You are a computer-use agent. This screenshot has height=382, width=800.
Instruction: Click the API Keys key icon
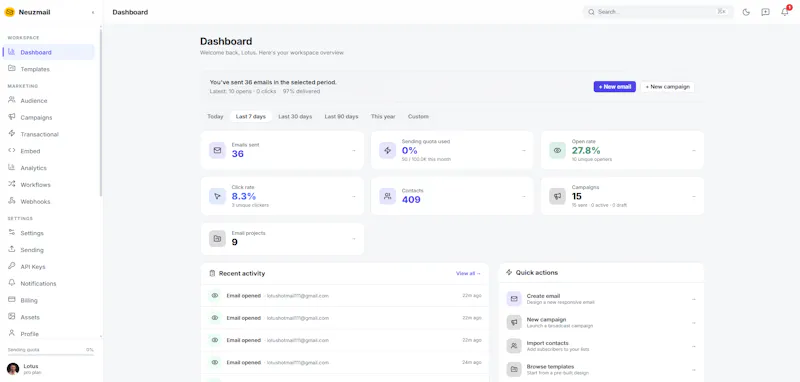pyautogui.click(x=12, y=266)
